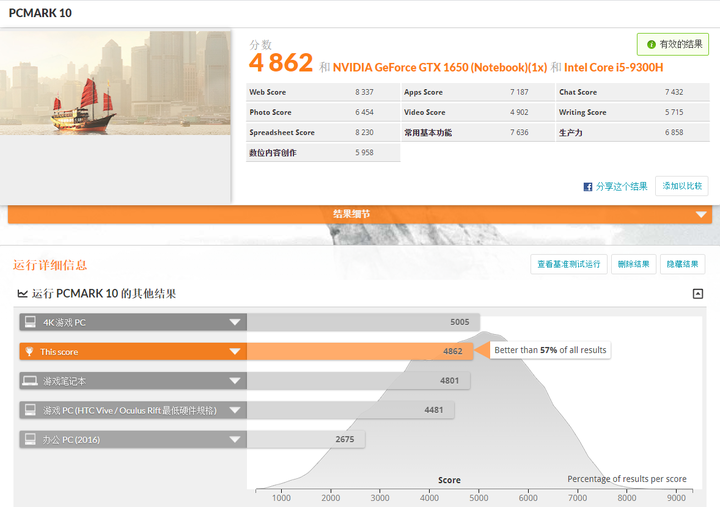Click the Writing Score value 5 715
720x507 pixels.
(674, 112)
